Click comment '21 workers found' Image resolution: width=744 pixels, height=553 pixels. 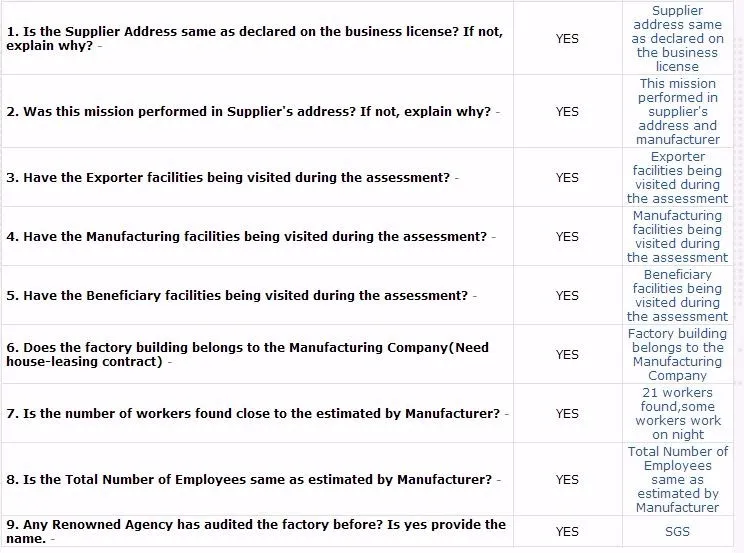677,413
